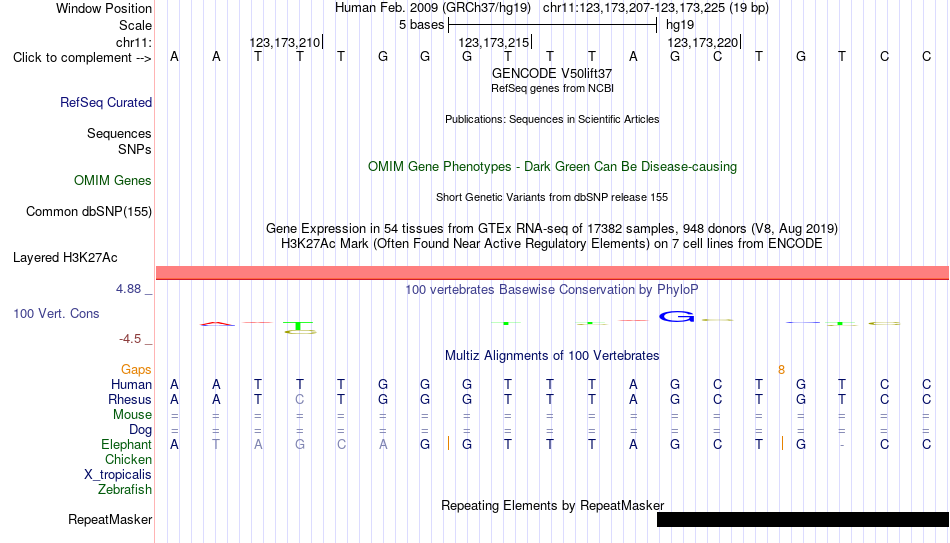Open the OMIM Genes track label

click(113, 181)
